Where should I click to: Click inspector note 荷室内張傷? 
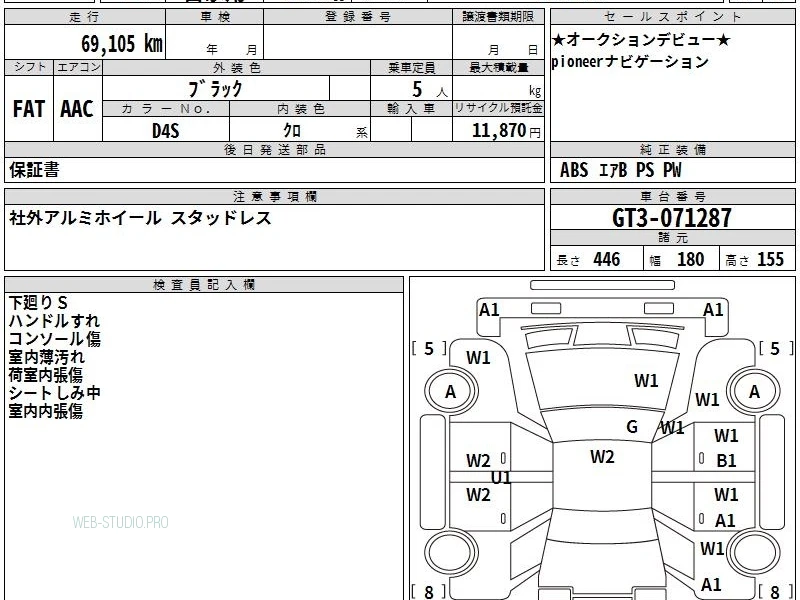pyautogui.click(x=45, y=375)
